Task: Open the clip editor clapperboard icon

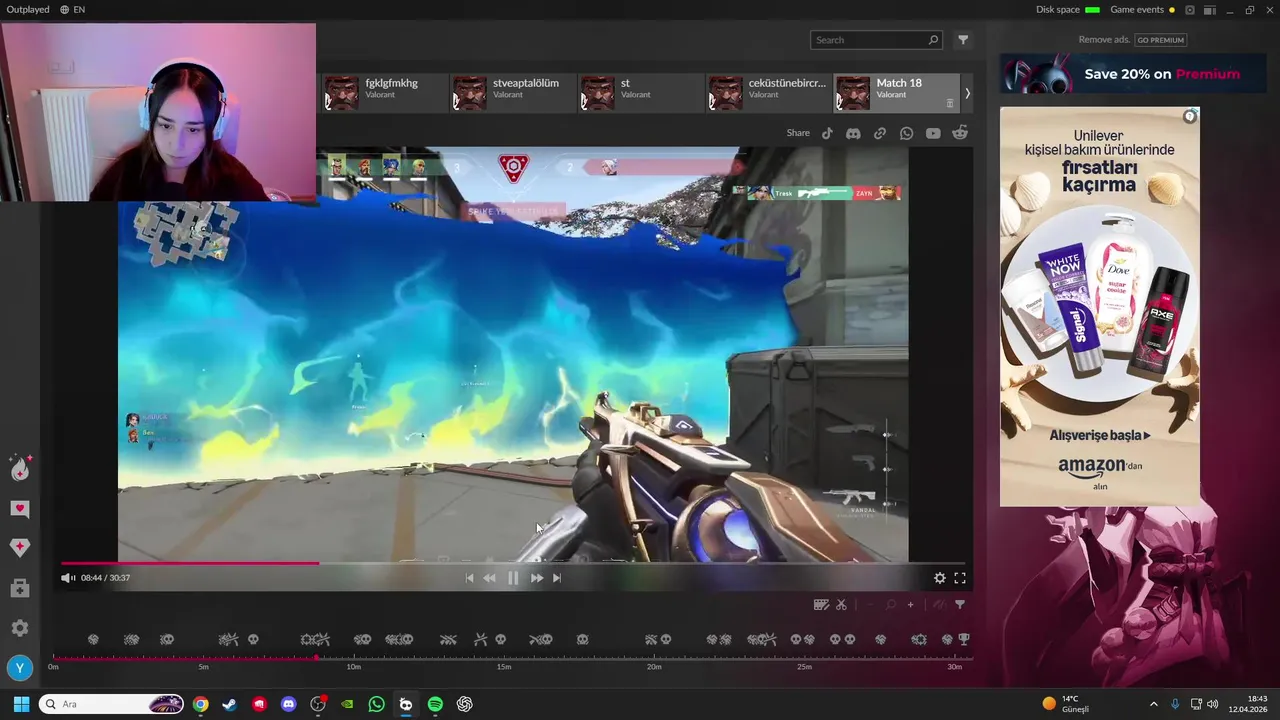Action: click(821, 604)
